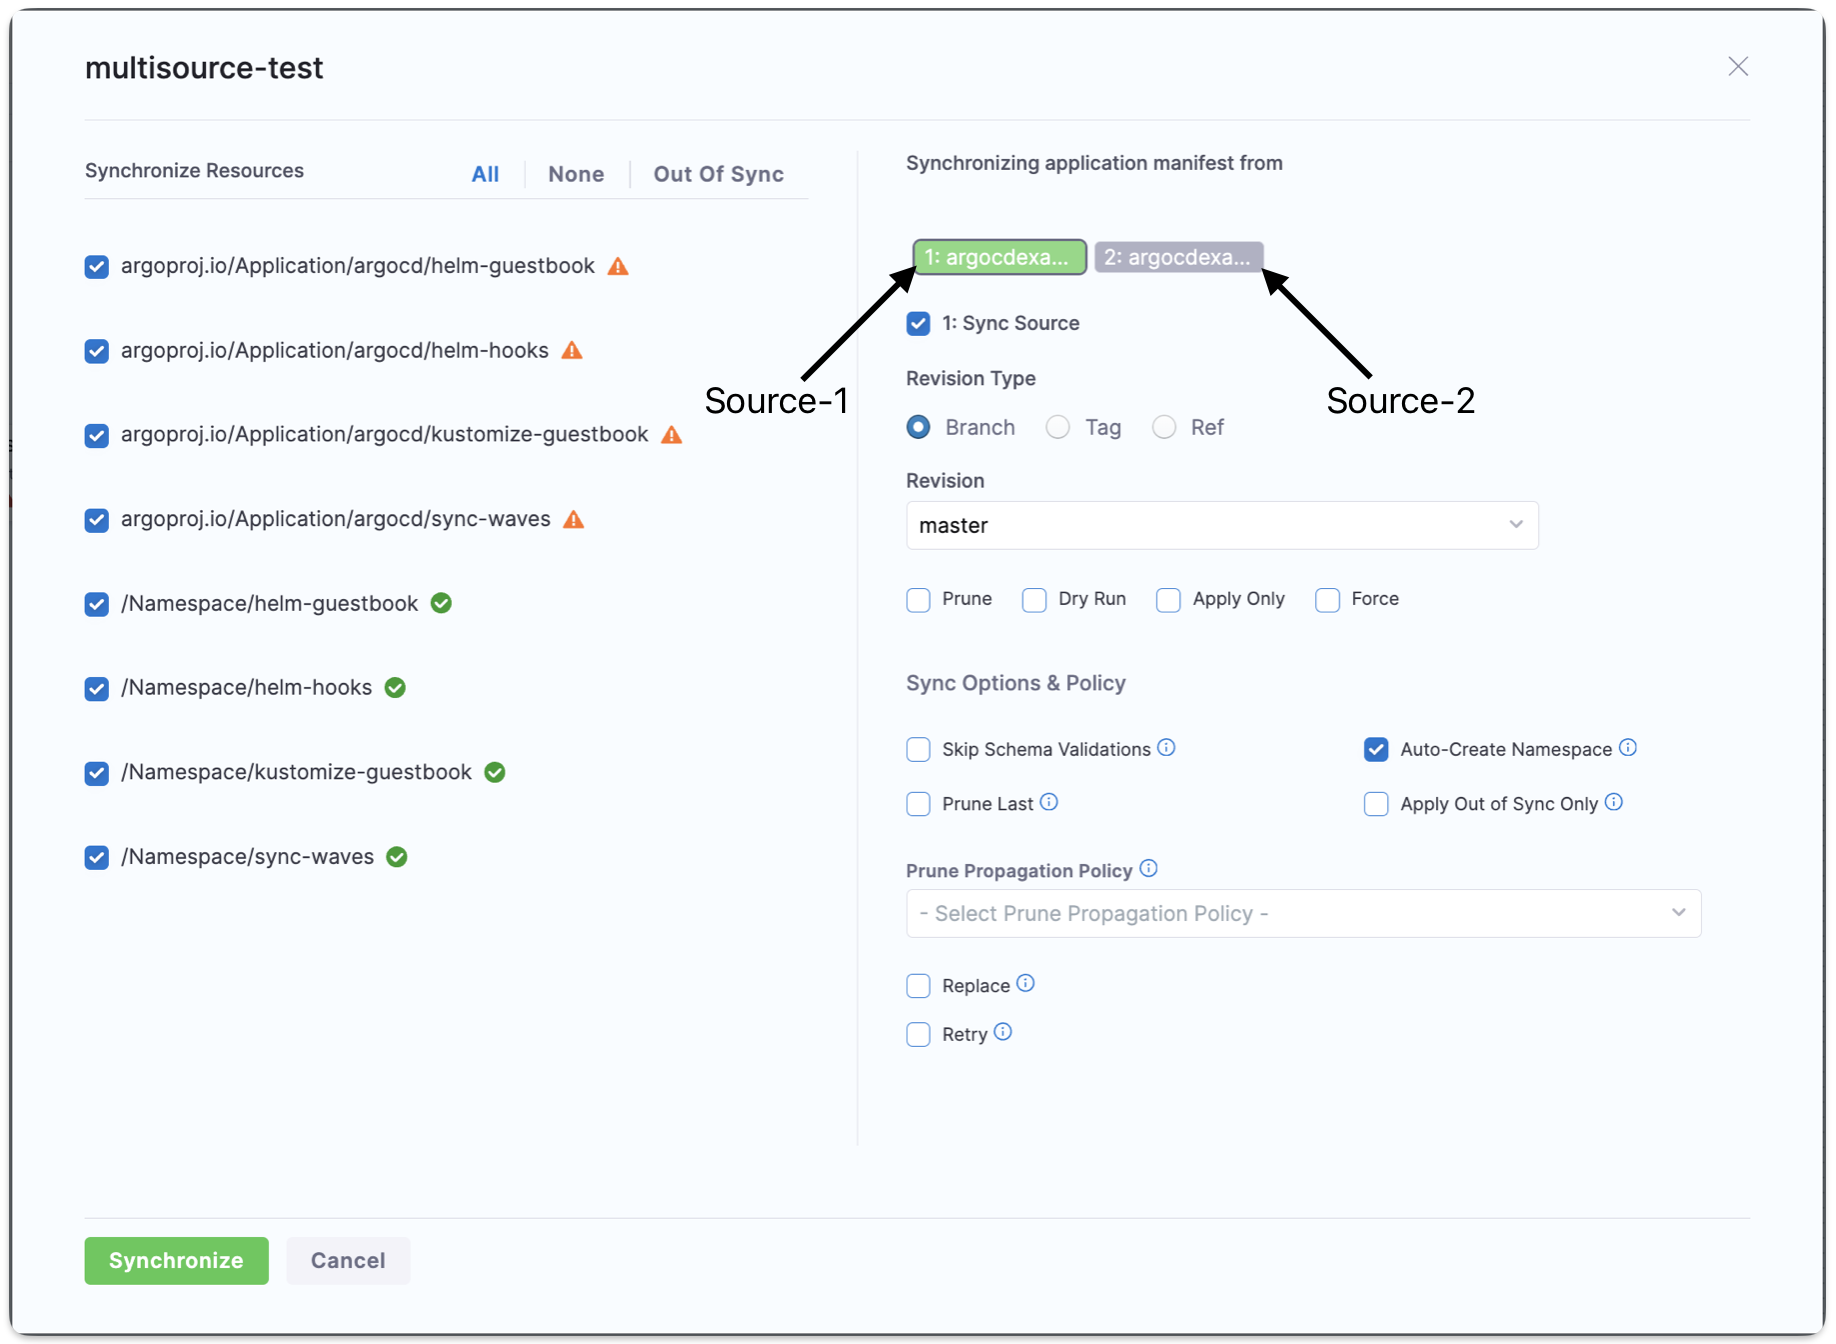The image size is (1836, 1344).
Task: Click green synced icon beside Namespace/helm-hooks
Action: (x=395, y=688)
